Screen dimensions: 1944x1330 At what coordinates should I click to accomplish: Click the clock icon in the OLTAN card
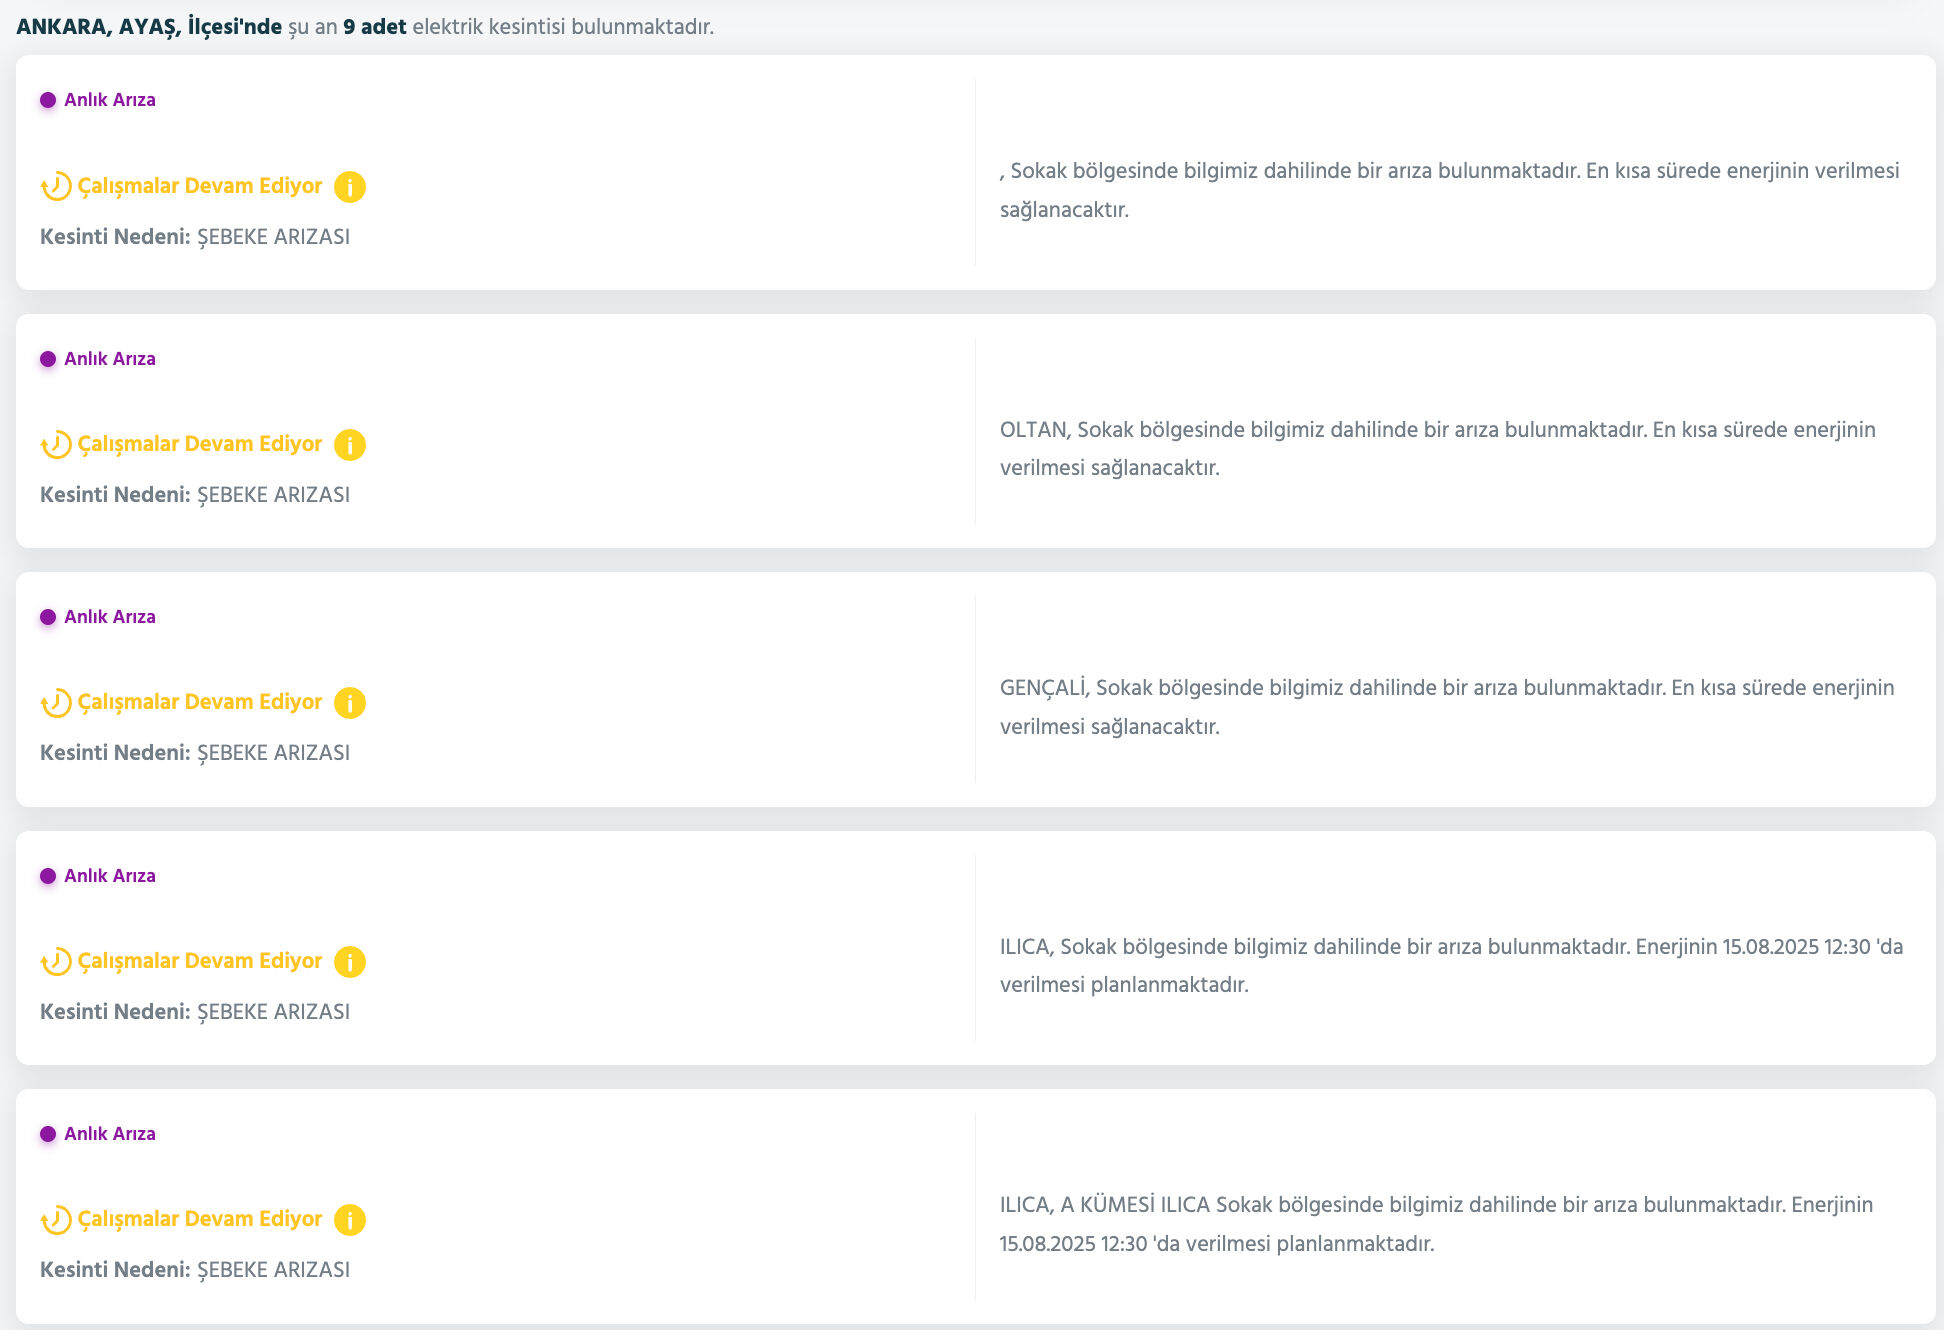[56, 445]
